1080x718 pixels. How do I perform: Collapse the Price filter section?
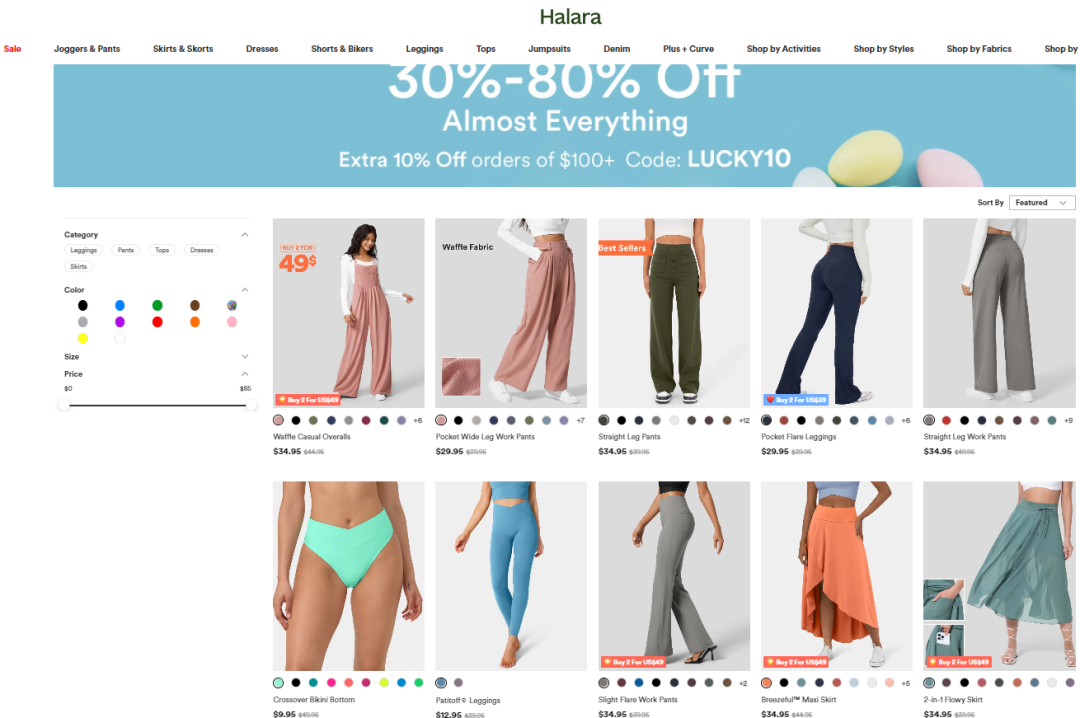[x=245, y=373]
